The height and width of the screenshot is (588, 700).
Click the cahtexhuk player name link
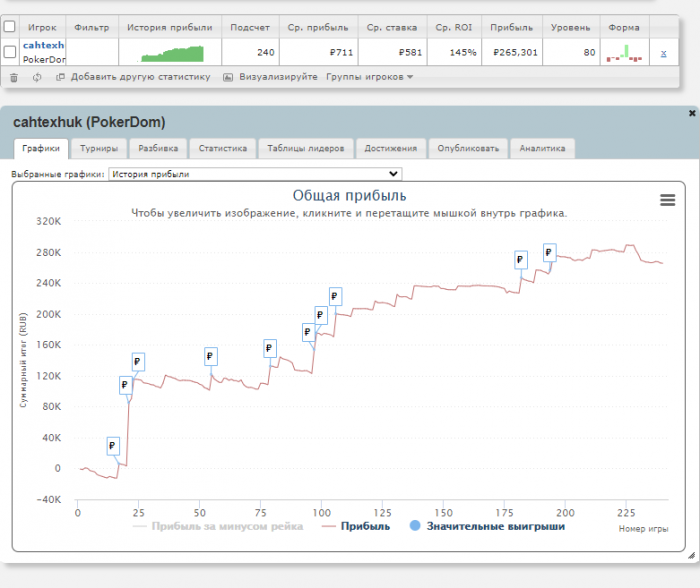click(x=43, y=45)
